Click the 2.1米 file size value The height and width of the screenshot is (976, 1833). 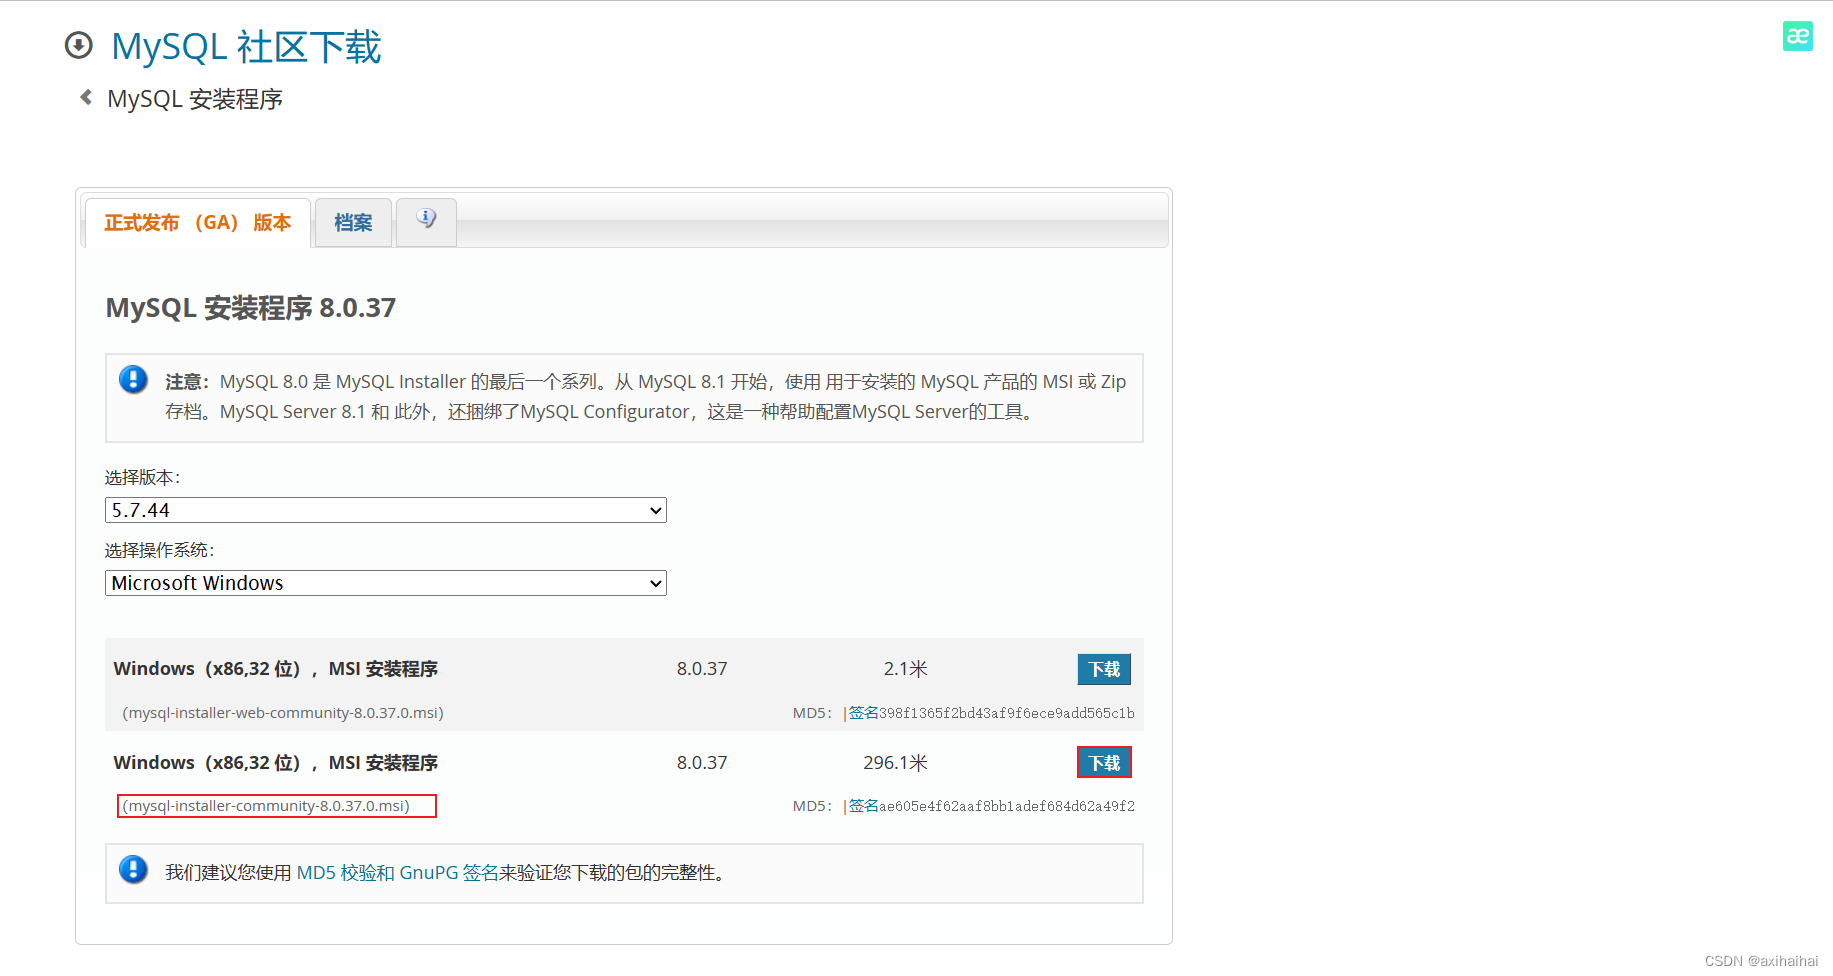pyautogui.click(x=905, y=669)
